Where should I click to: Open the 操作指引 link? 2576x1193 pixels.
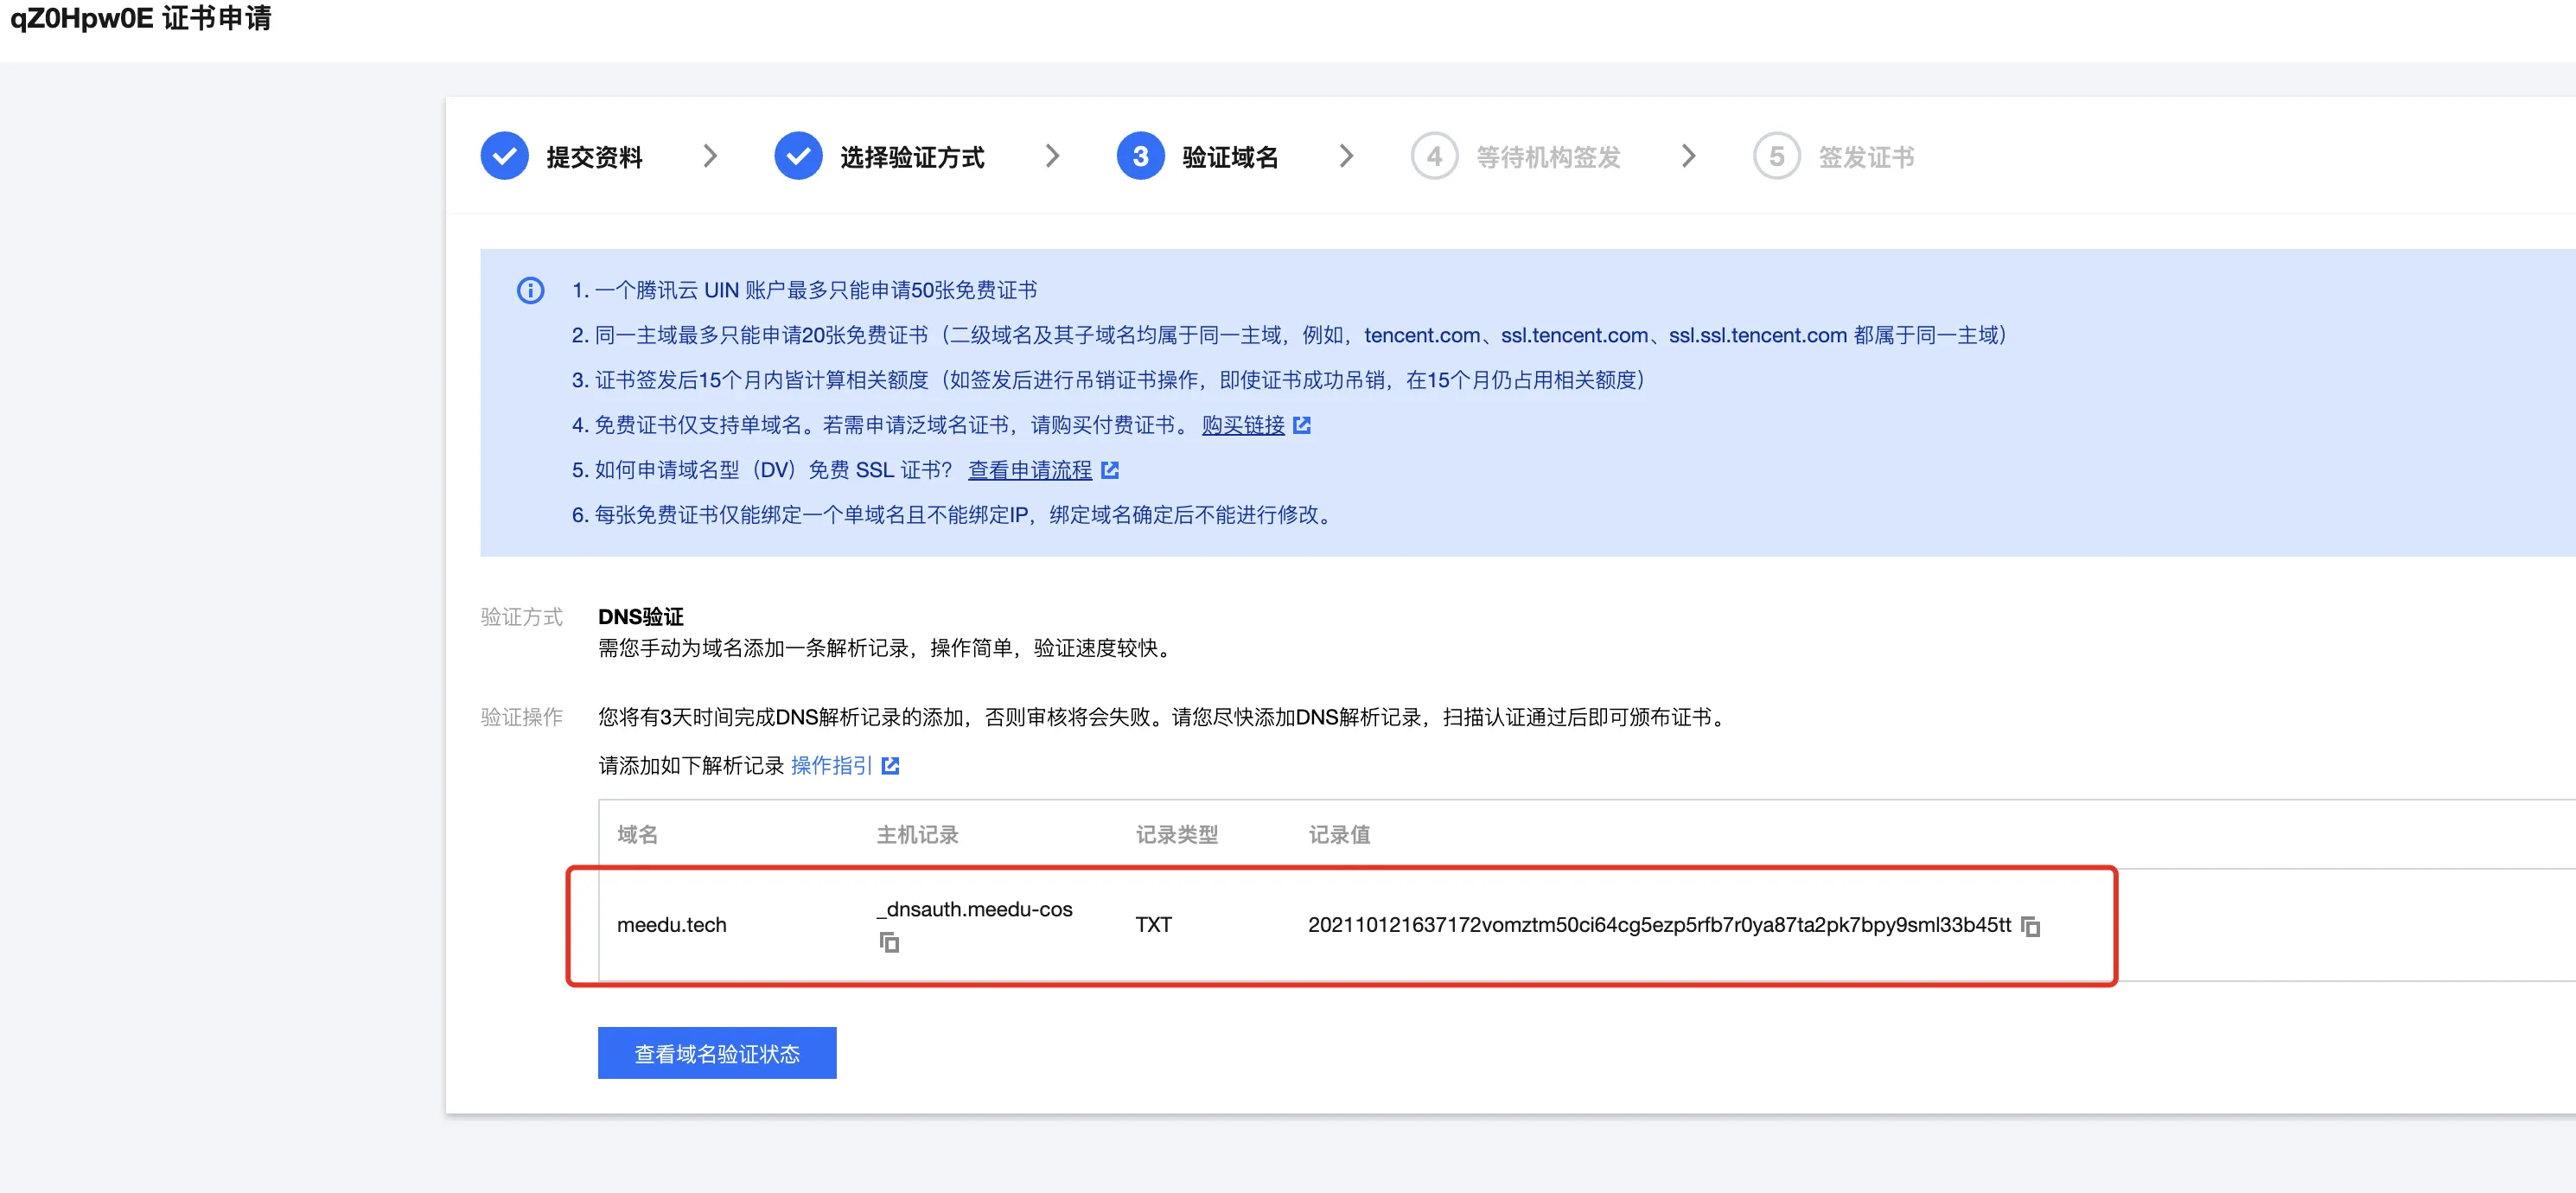831,766
